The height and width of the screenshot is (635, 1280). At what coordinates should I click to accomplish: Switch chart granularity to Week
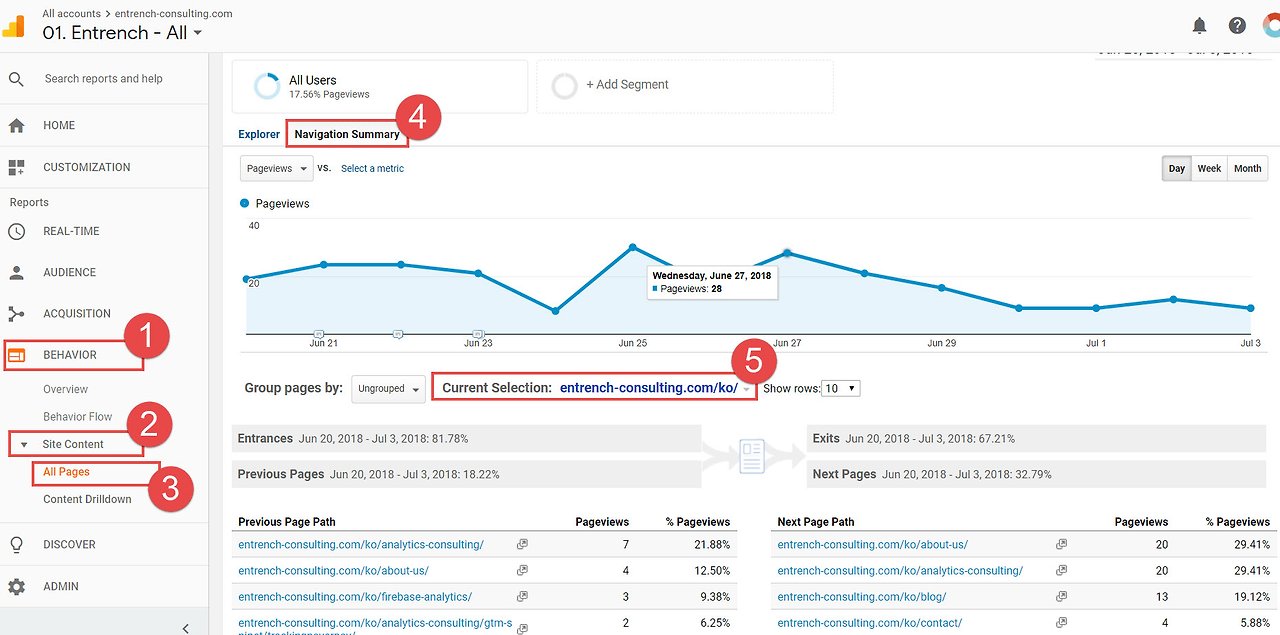tap(1209, 169)
